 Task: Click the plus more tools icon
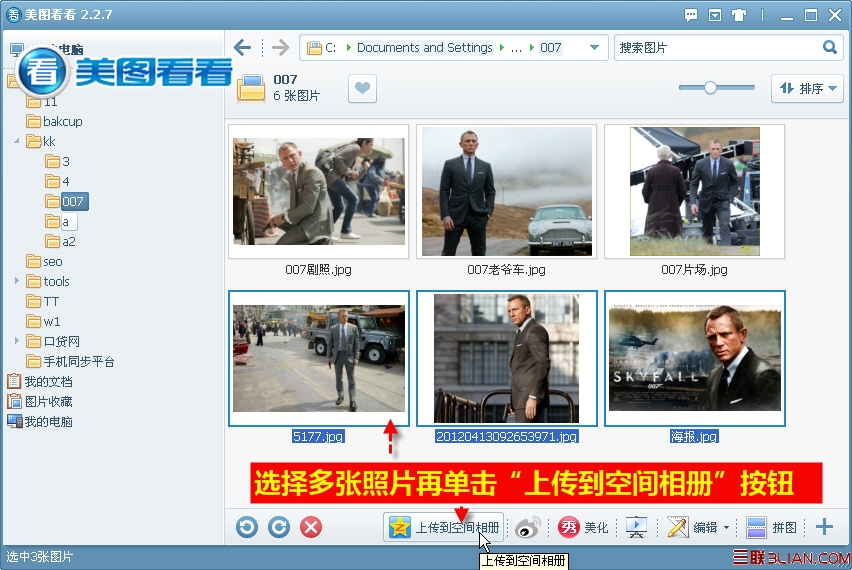pyautogui.click(x=824, y=527)
